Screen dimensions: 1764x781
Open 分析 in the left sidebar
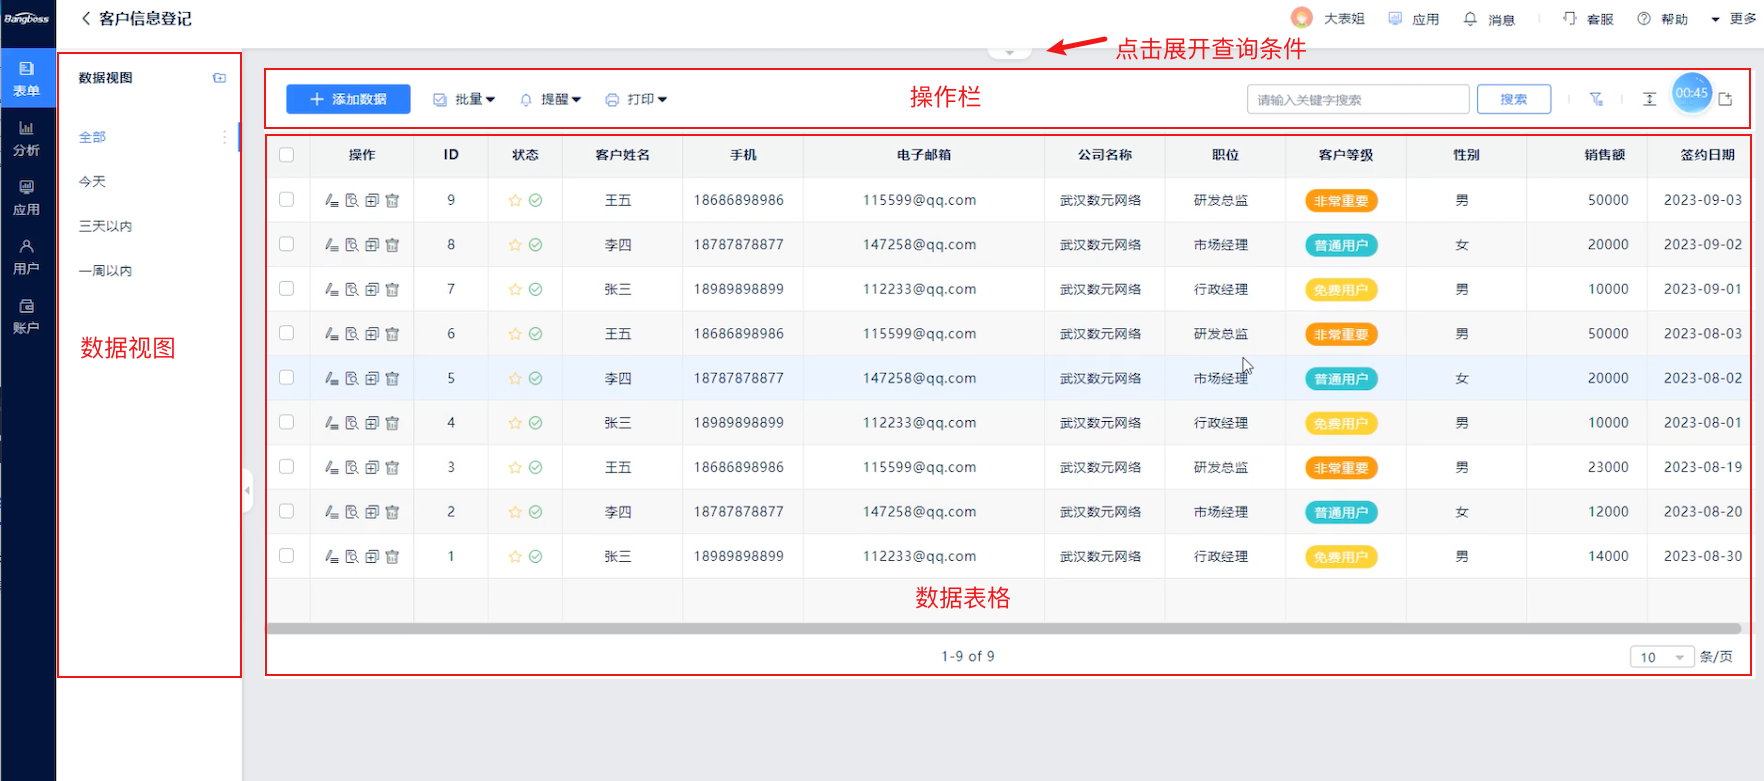point(27,138)
